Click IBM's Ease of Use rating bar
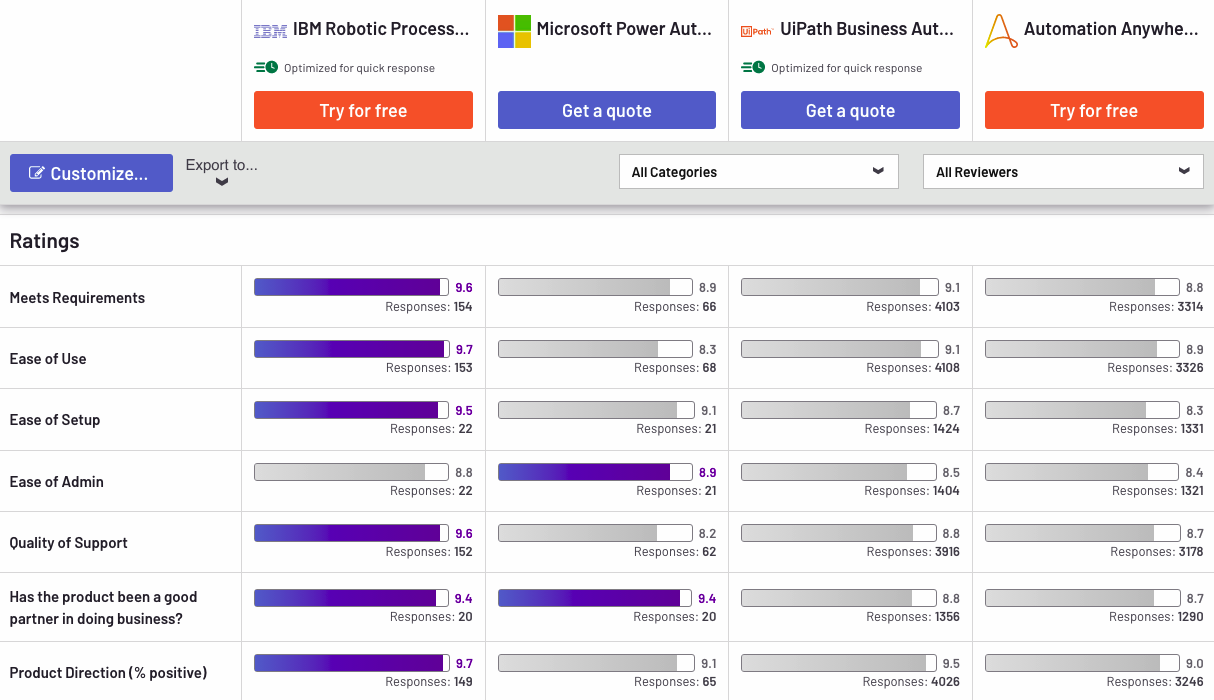This screenshot has width=1214, height=700. pos(351,348)
